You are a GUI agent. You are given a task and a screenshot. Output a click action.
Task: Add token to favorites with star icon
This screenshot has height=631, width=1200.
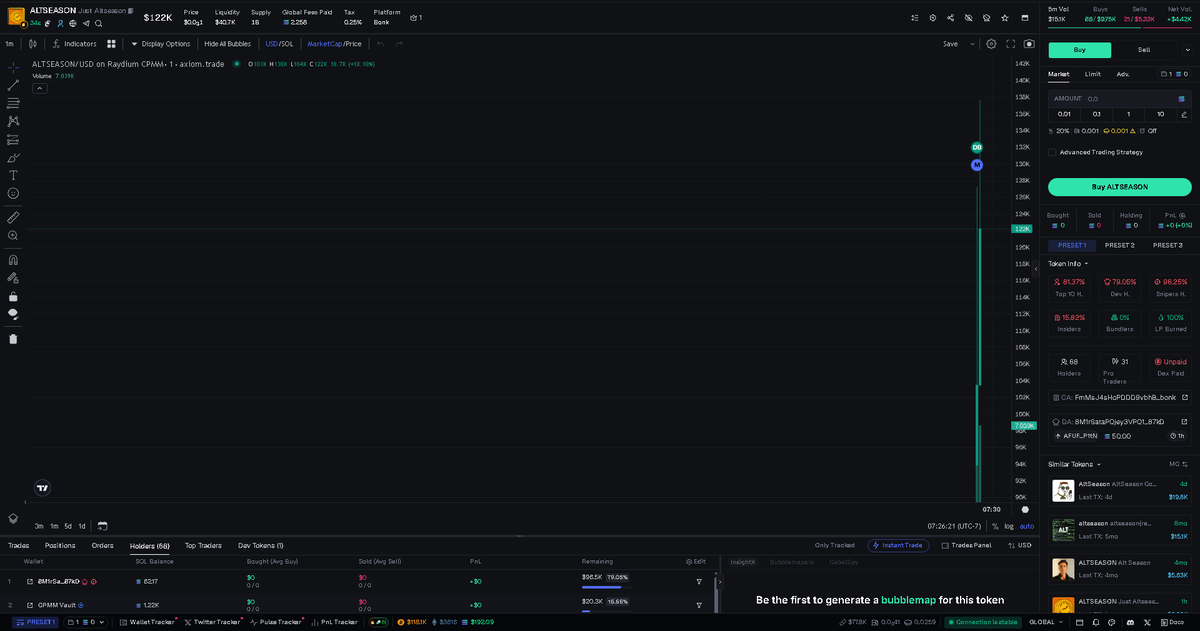(x=1004, y=18)
